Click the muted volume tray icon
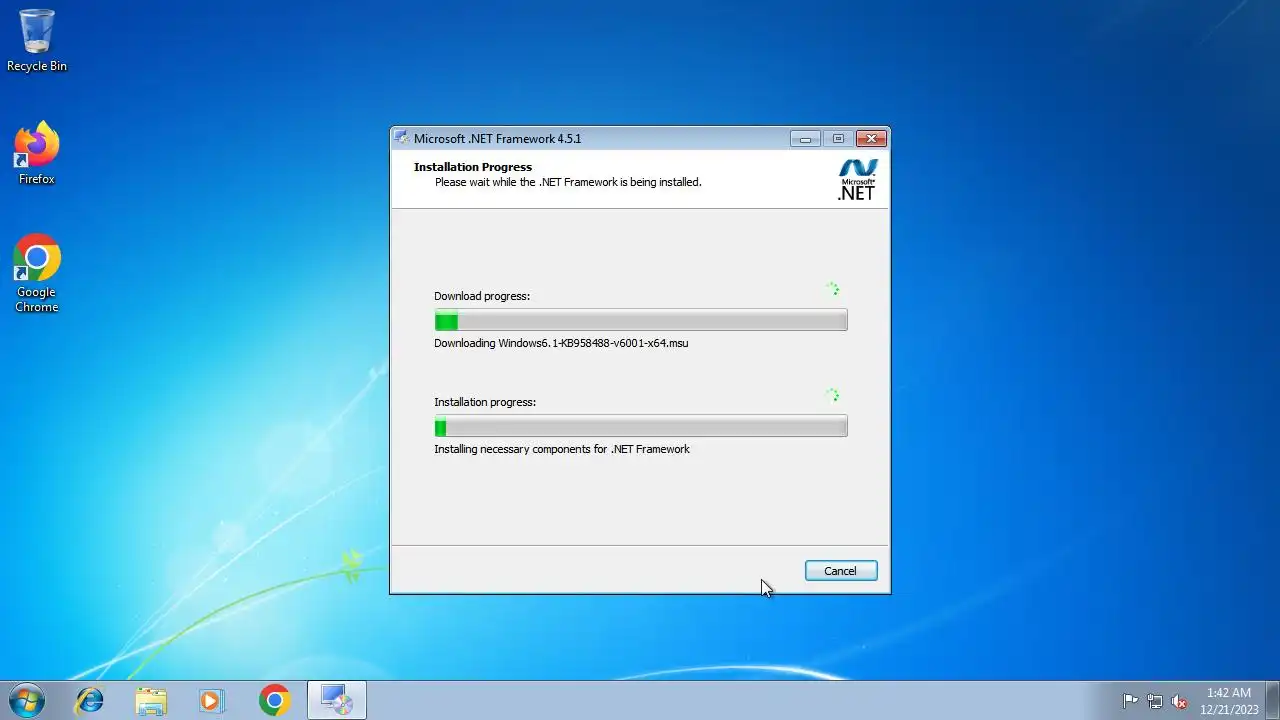 click(x=1180, y=701)
